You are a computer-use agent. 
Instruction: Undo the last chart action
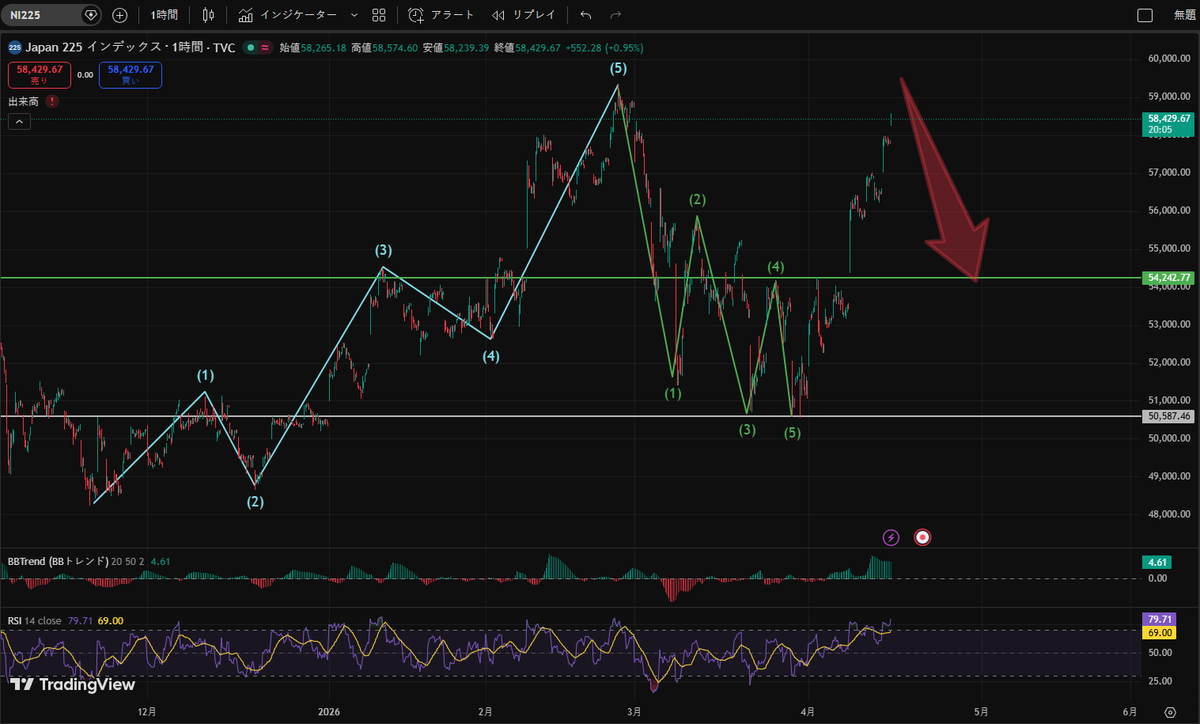586,15
